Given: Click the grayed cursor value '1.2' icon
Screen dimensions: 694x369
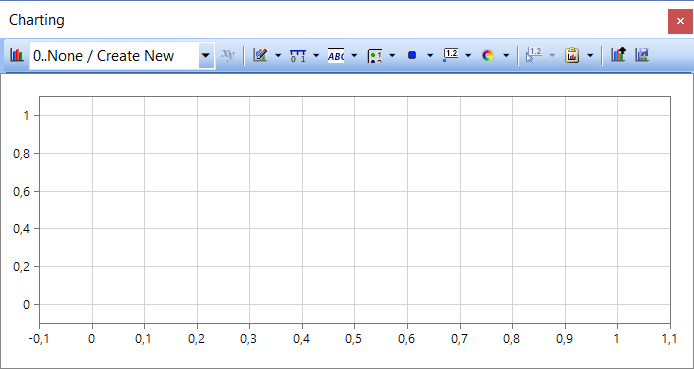Looking at the screenshot, I should pos(534,55).
